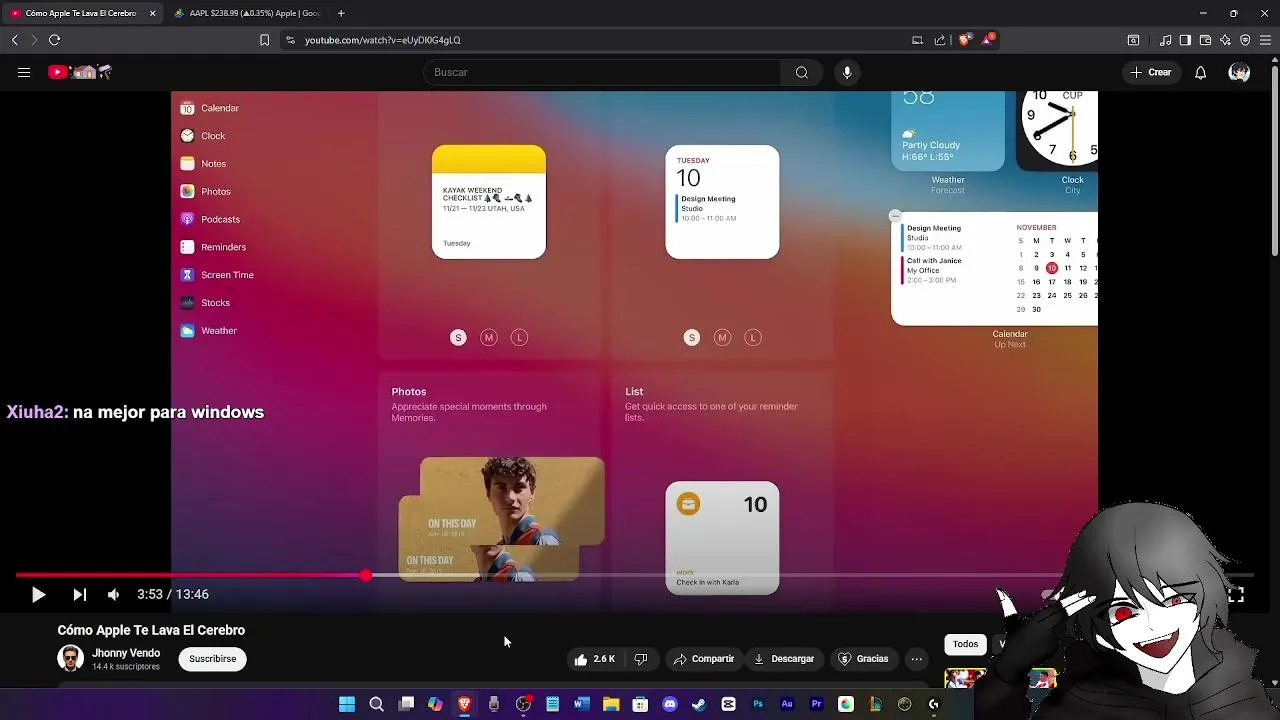
Task: Click the Gracias button
Action: (863, 659)
